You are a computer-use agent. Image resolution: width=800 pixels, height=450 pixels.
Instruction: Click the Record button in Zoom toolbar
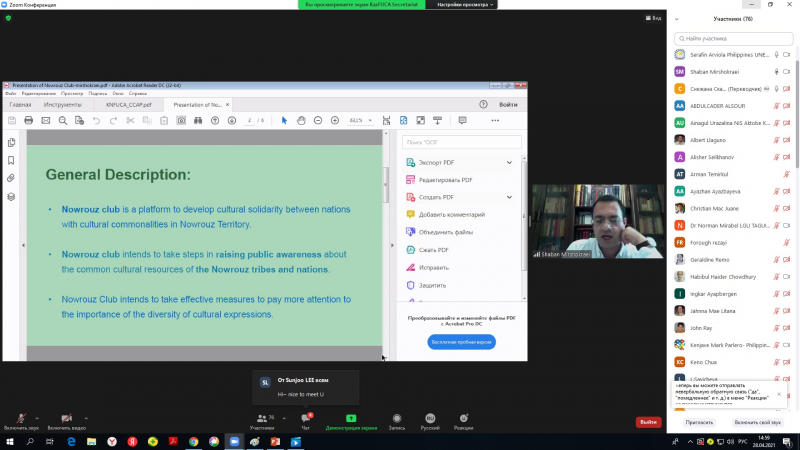click(397, 419)
